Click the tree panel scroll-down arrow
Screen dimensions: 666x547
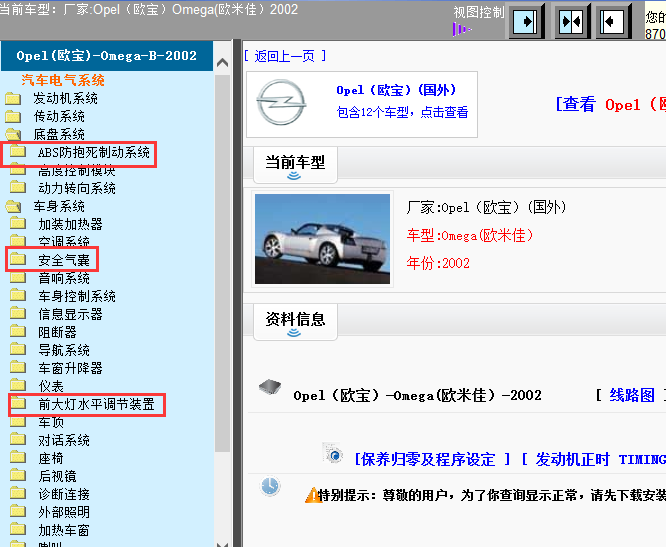click(x=223, y=543)
